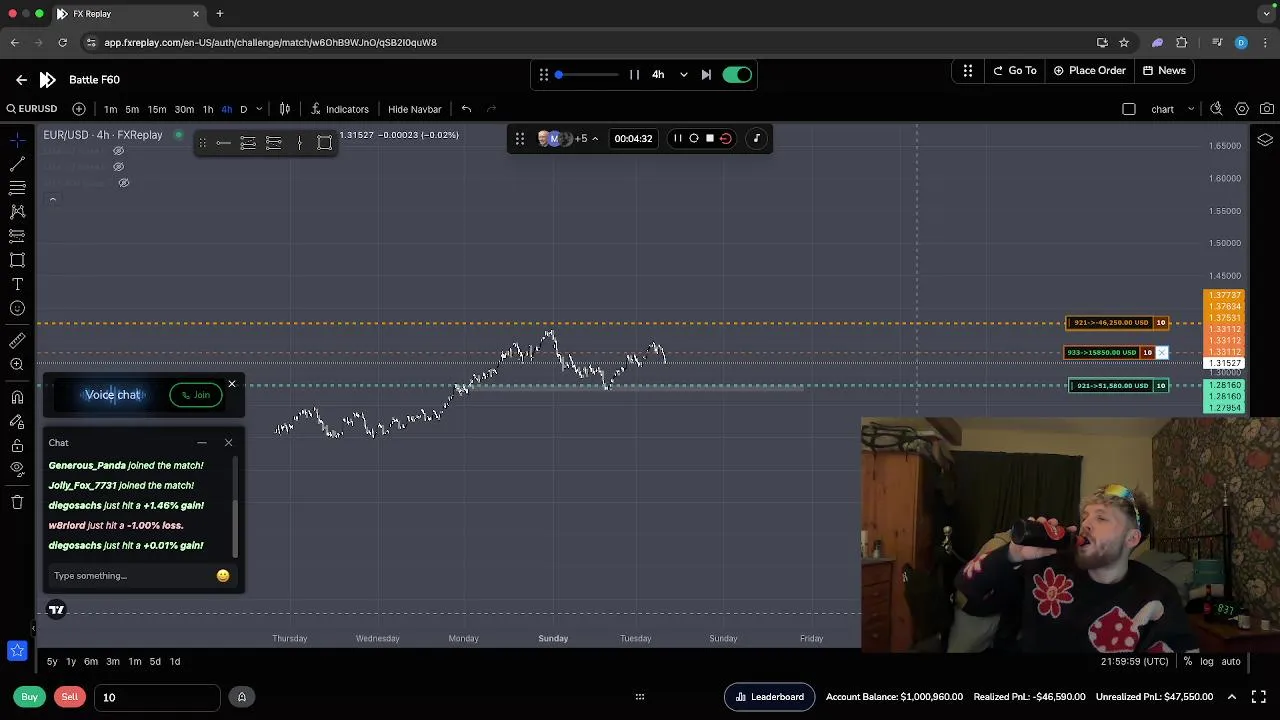Screen dimensions: 1280x720
Task: Select the trend line drawing tool
Action: tap(17, 163)
